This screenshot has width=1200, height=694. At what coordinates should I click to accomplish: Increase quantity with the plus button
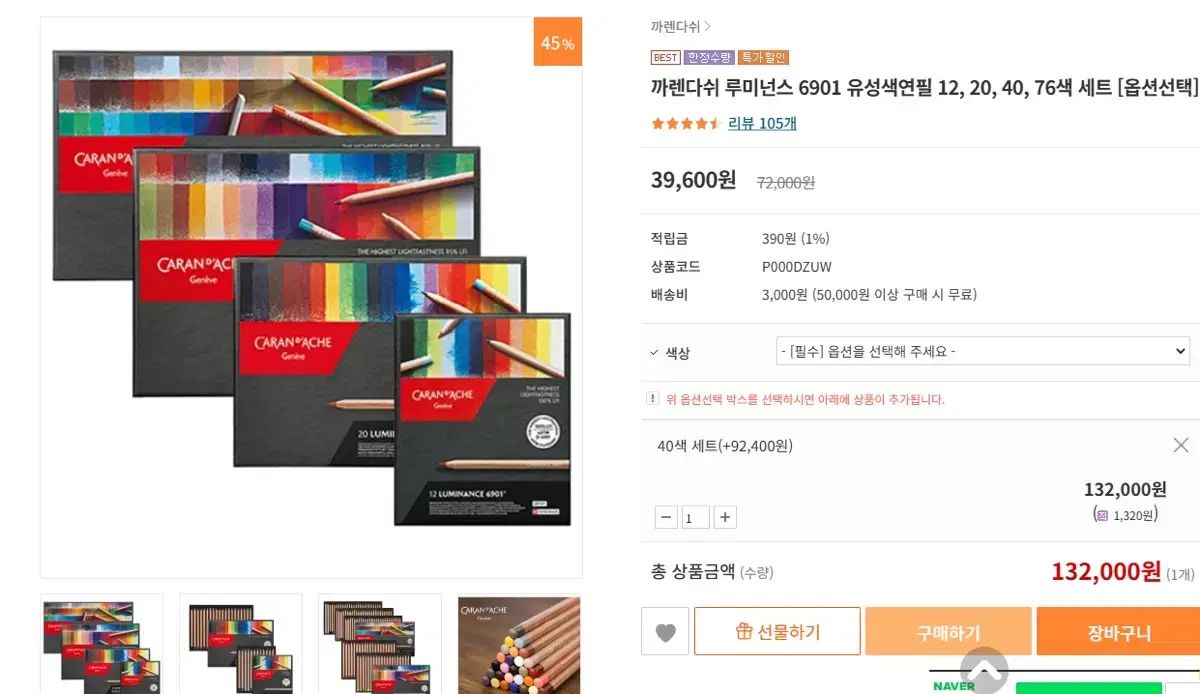(726, 517)
